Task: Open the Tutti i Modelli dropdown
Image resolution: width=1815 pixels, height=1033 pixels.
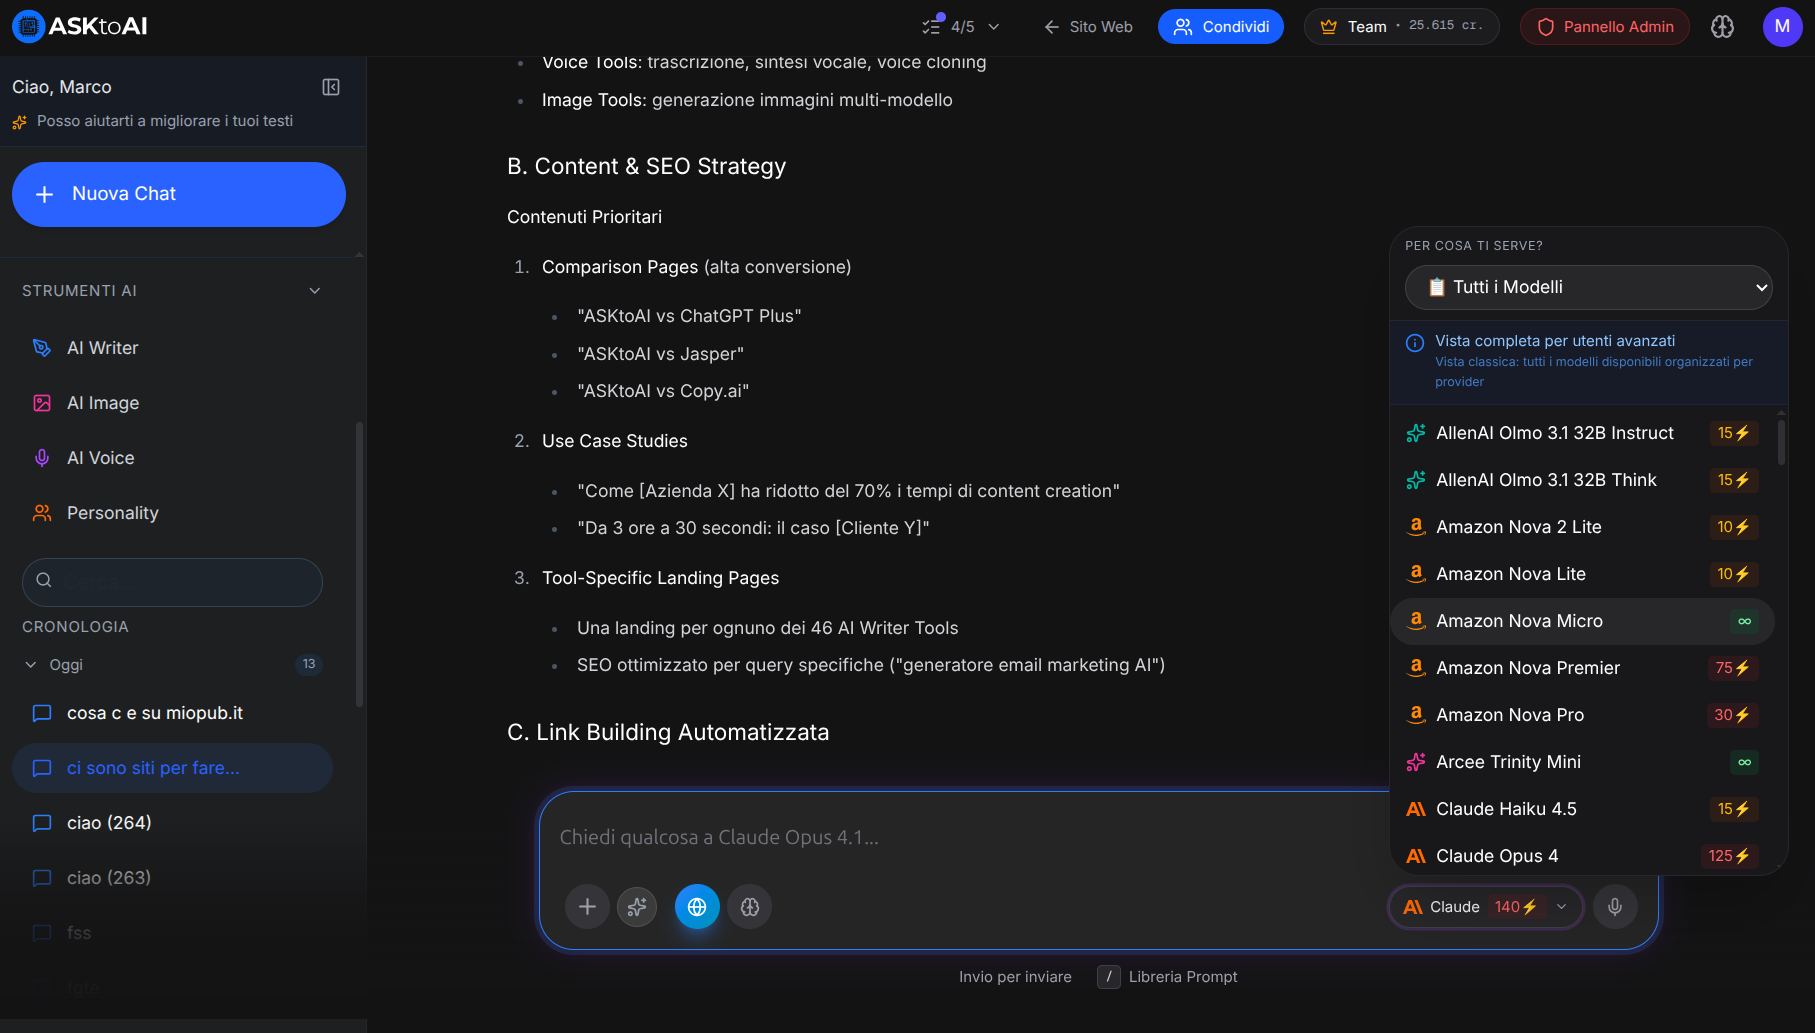Action: tap(1588, 288)
